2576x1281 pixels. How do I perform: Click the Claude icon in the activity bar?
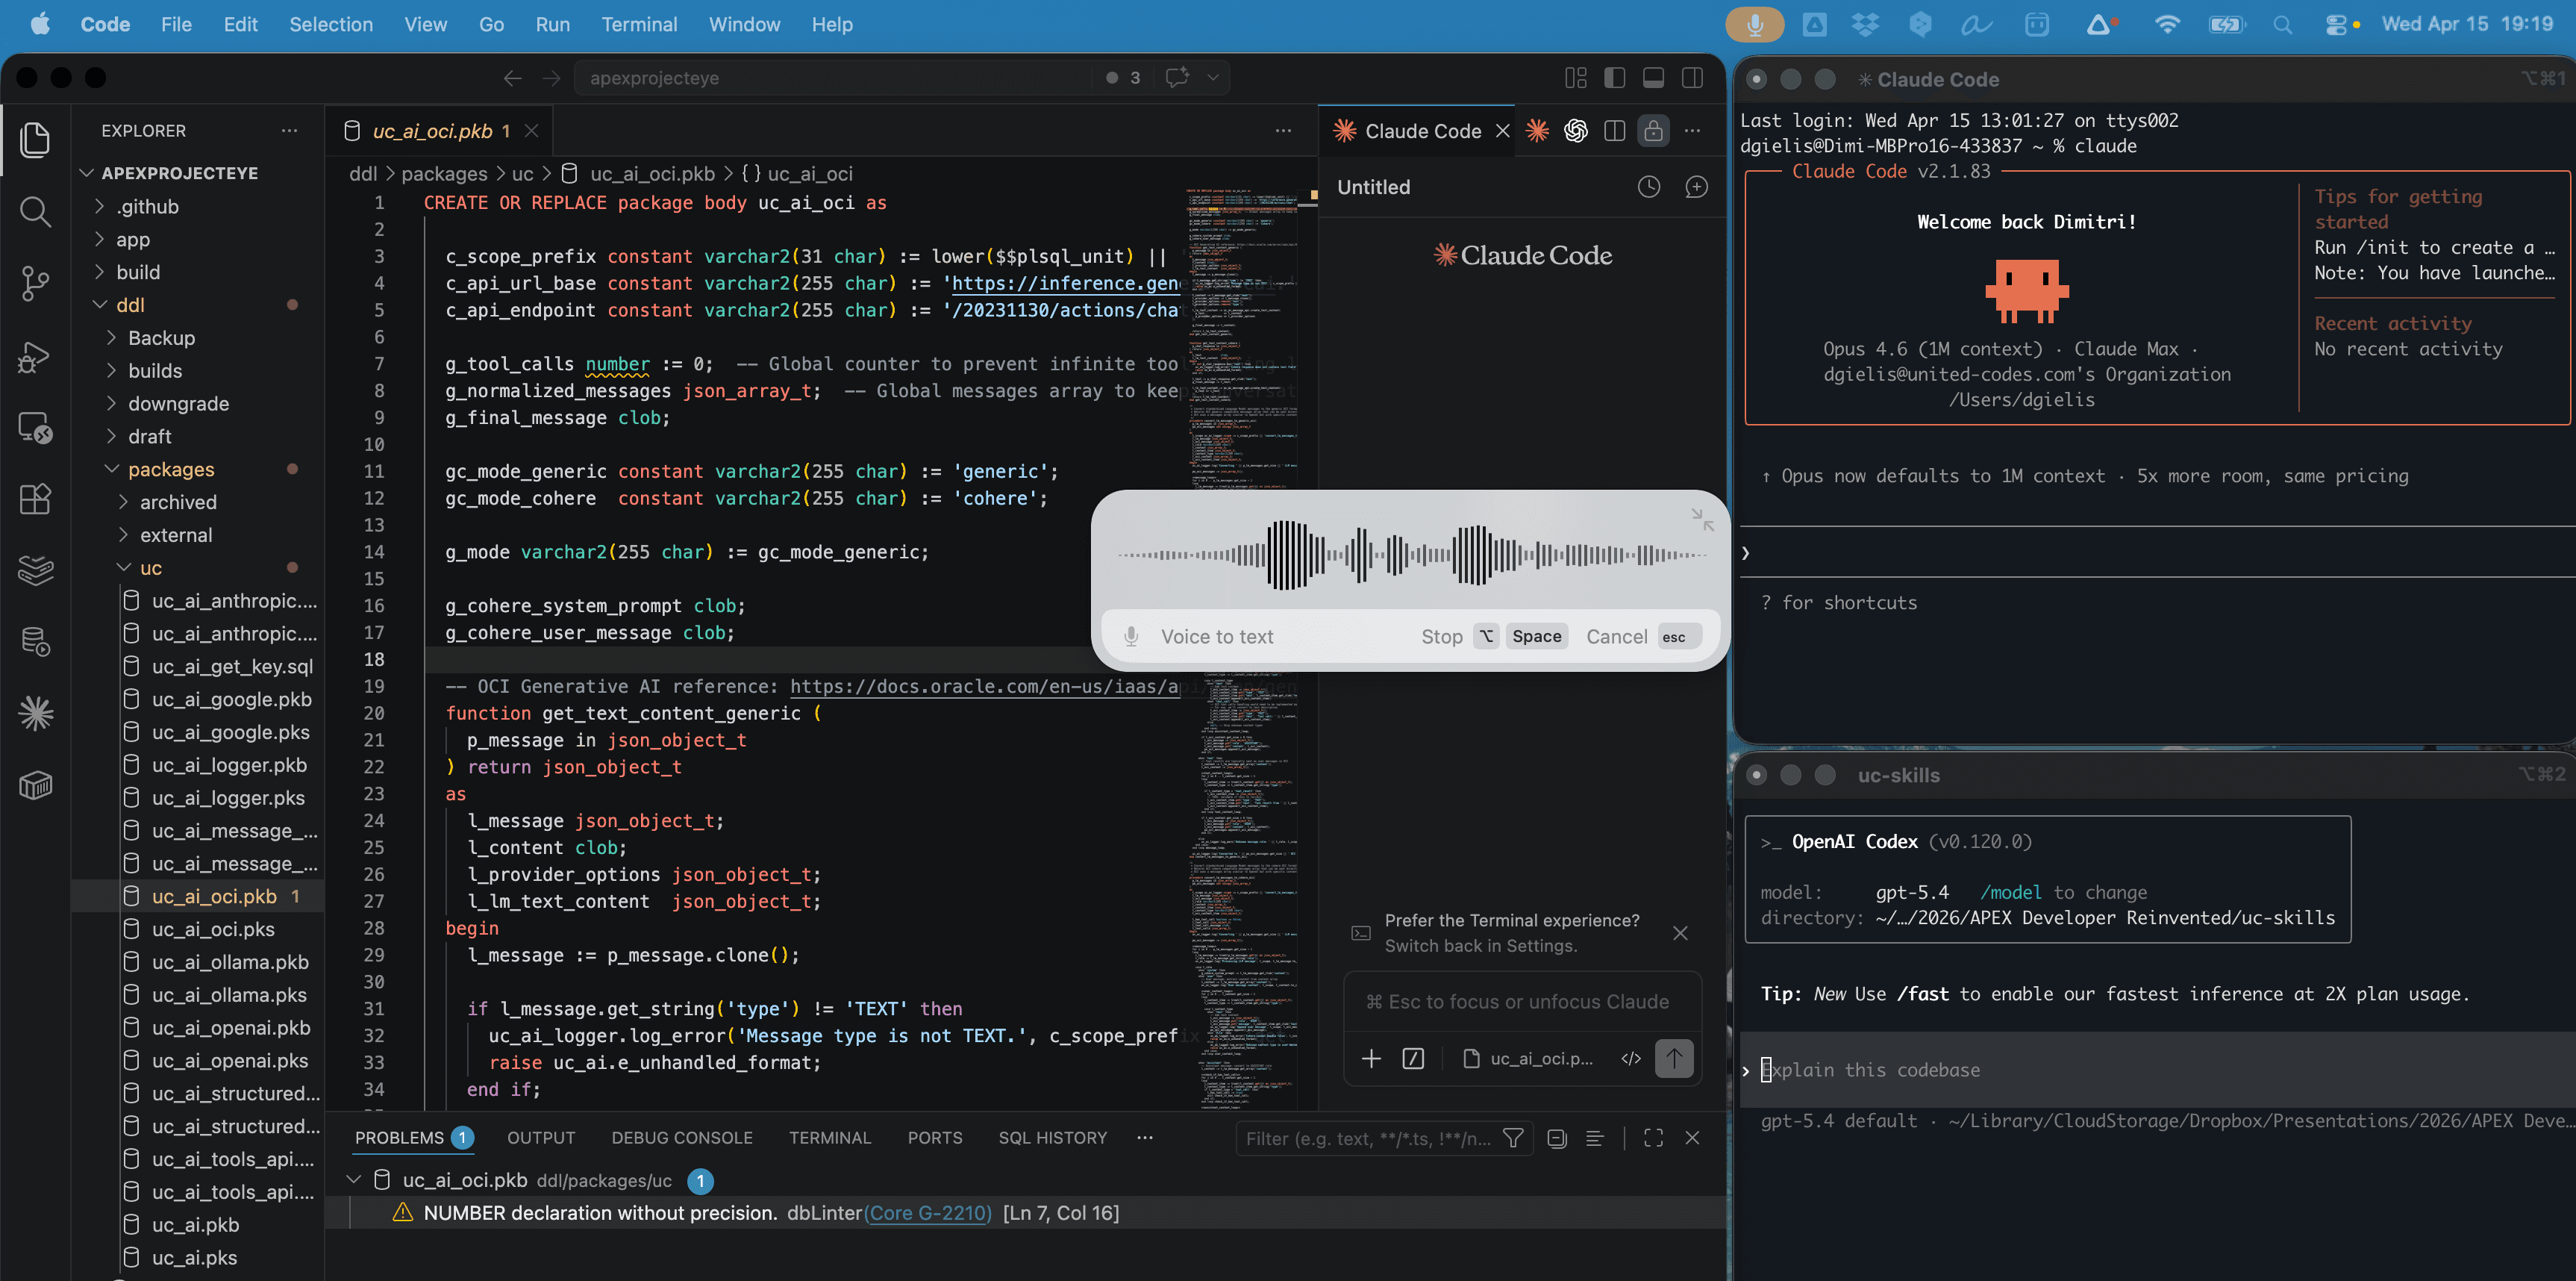point(36,713)
